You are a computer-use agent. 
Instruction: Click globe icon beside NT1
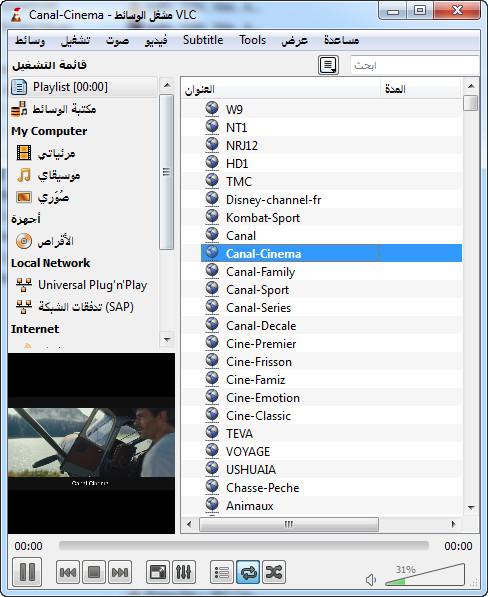click(212, 126)
